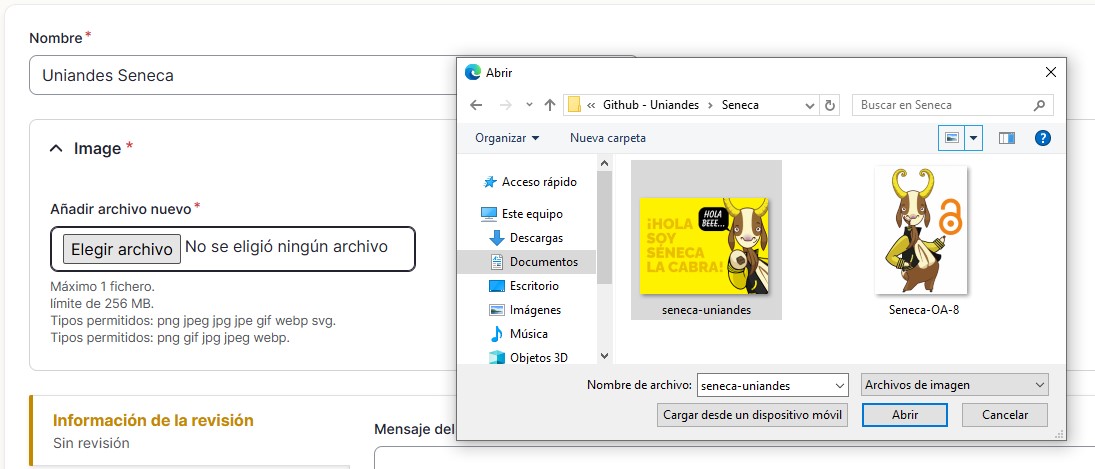This screenshot has height=469, width=1095.
Task: Collapse the Image section chevron
Action: click(56, 149)
